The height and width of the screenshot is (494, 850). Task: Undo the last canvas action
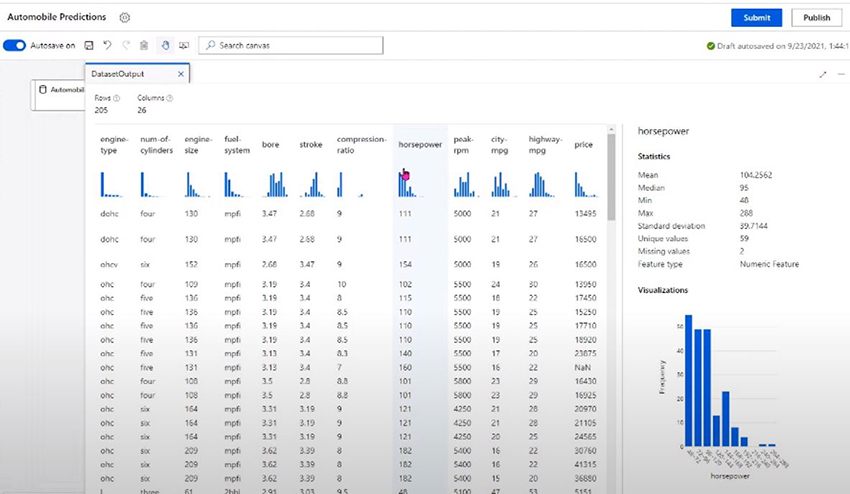(x=107, y=46)
